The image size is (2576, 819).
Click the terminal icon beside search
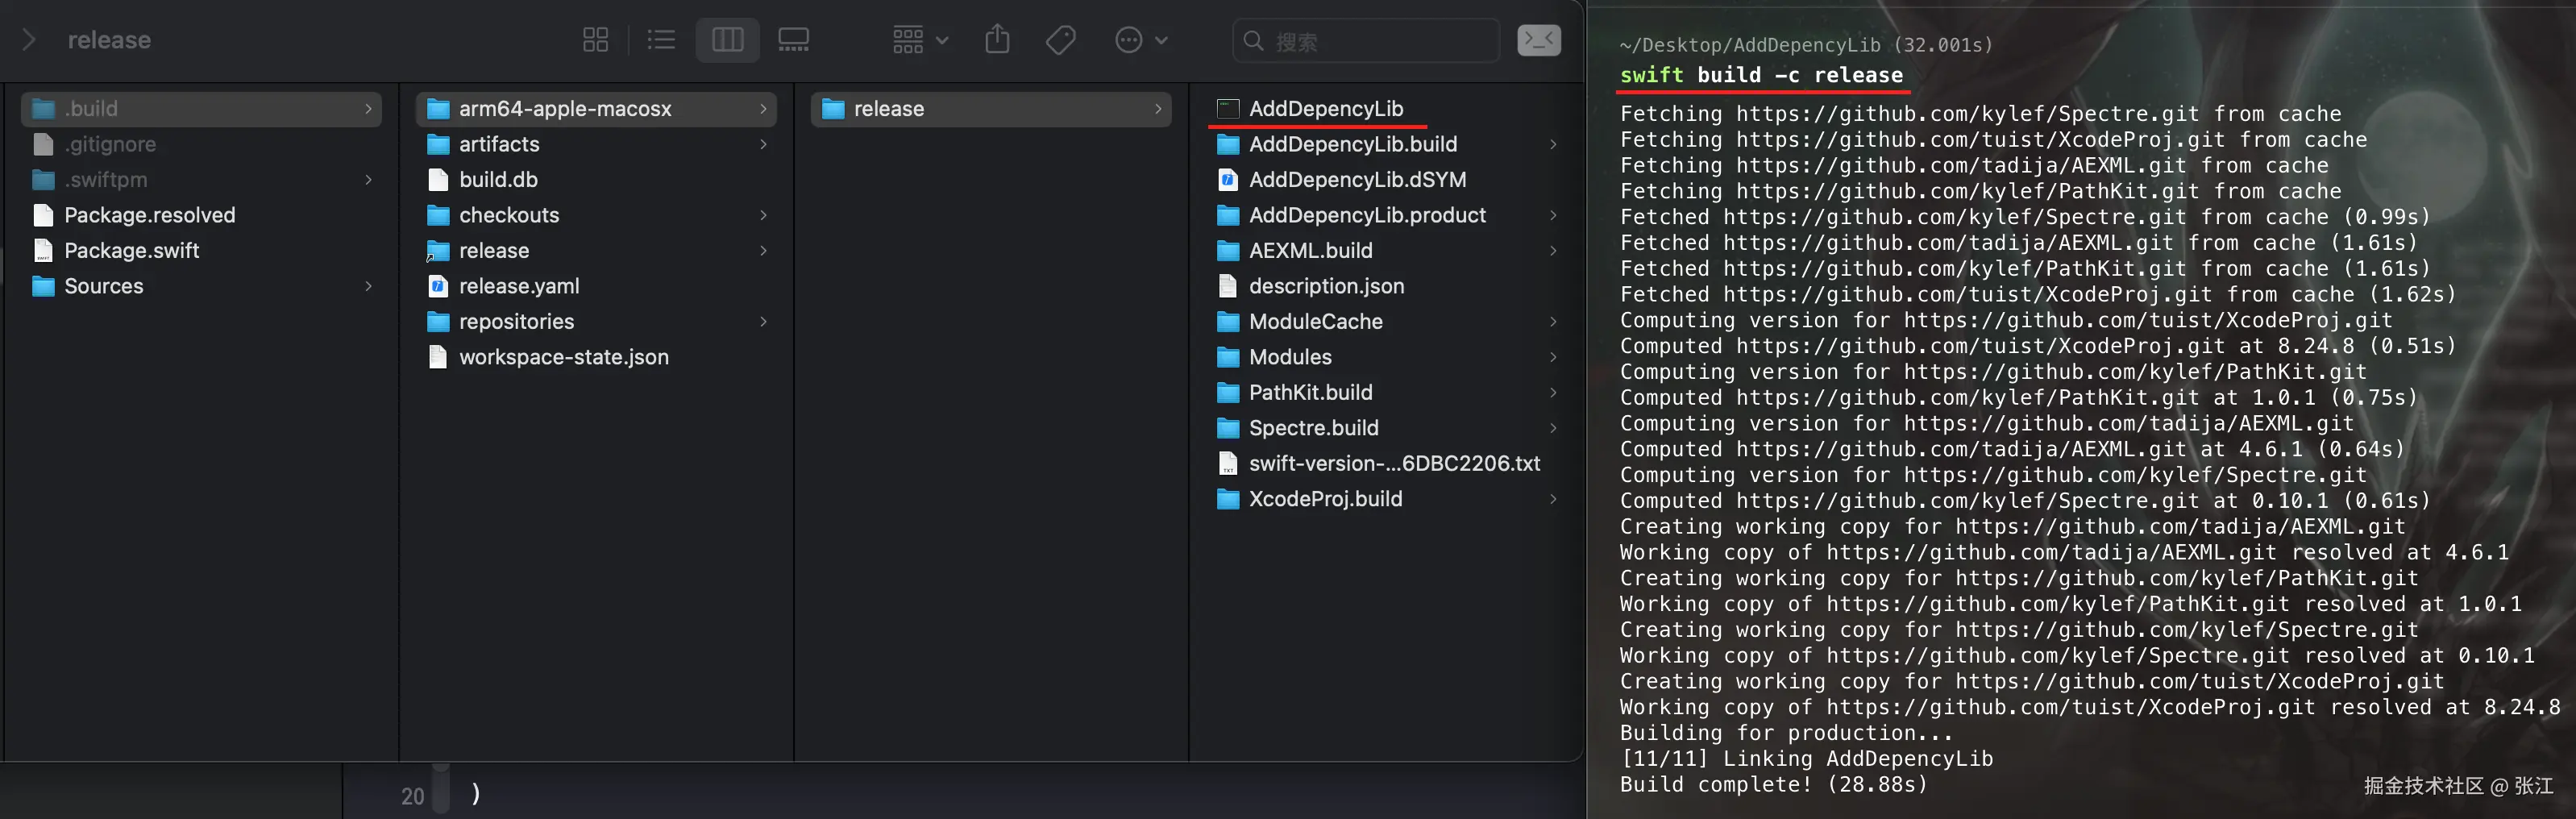pyautogui.click(x=1538, y=40)
